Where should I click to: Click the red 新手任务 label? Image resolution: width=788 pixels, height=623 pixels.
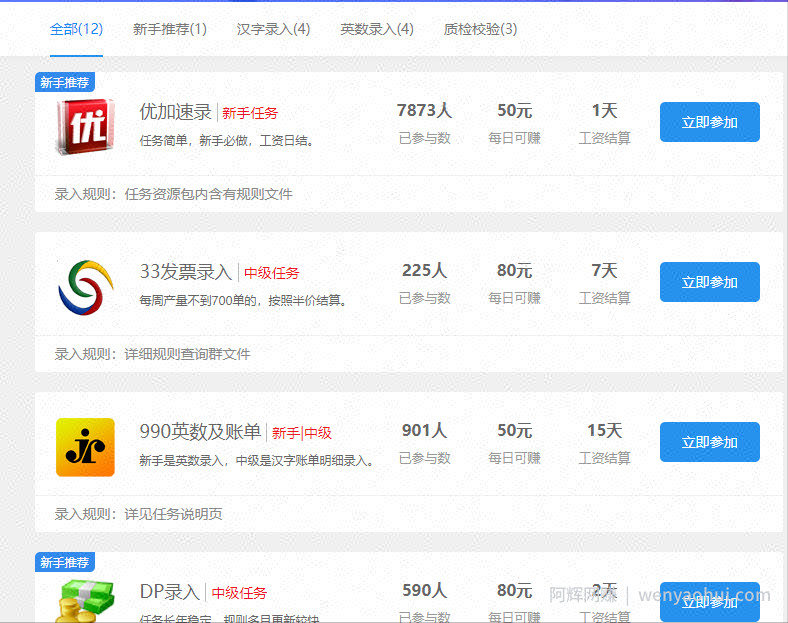tap(250, 113)
